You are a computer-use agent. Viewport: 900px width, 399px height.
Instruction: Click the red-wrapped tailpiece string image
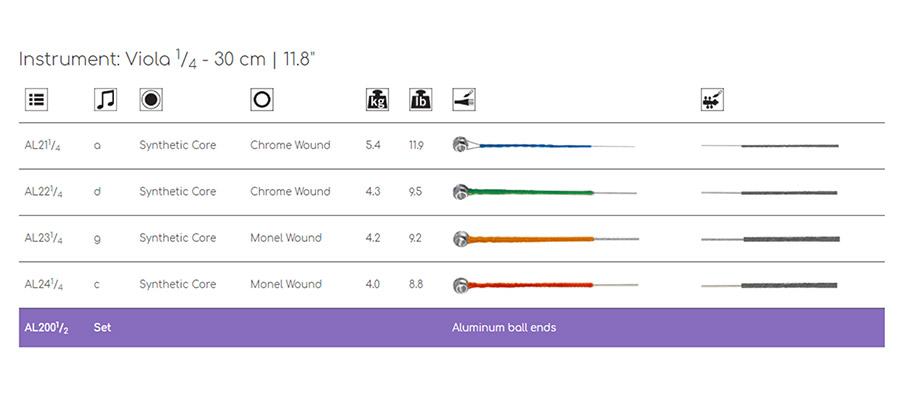tap(545, 284)
